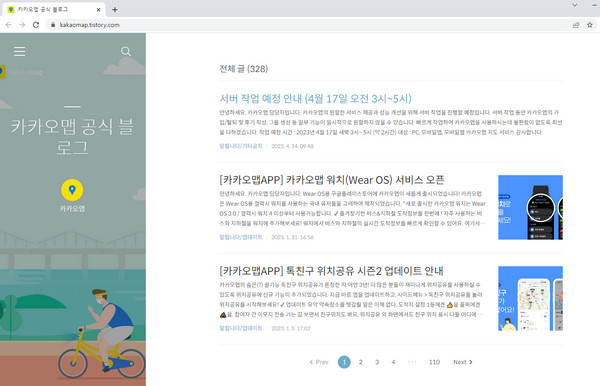Click the 카카오맵 label under profile icon
Image resolution: width=600 pixels, height=386 pixels.
coord(72,208)
